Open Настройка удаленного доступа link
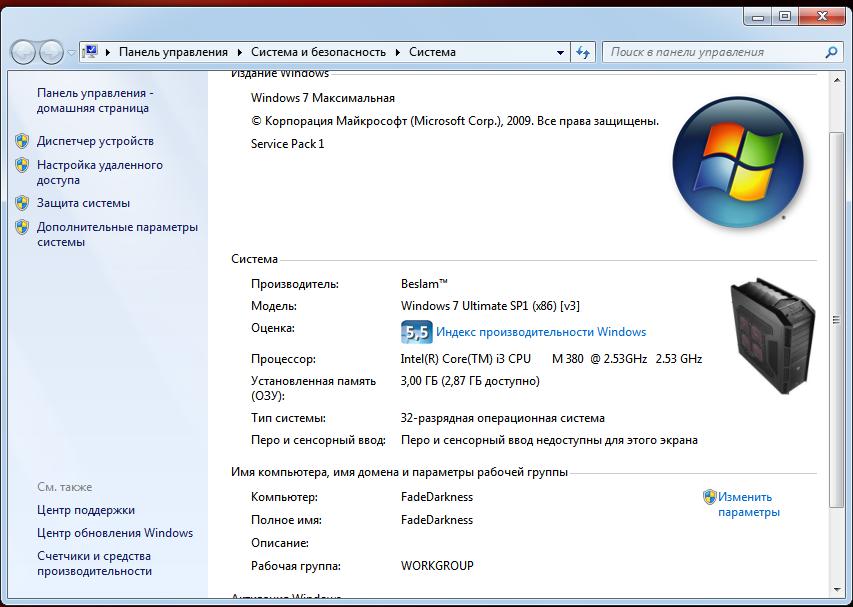Viewport: 853px width, 607px height. (100, 172)
